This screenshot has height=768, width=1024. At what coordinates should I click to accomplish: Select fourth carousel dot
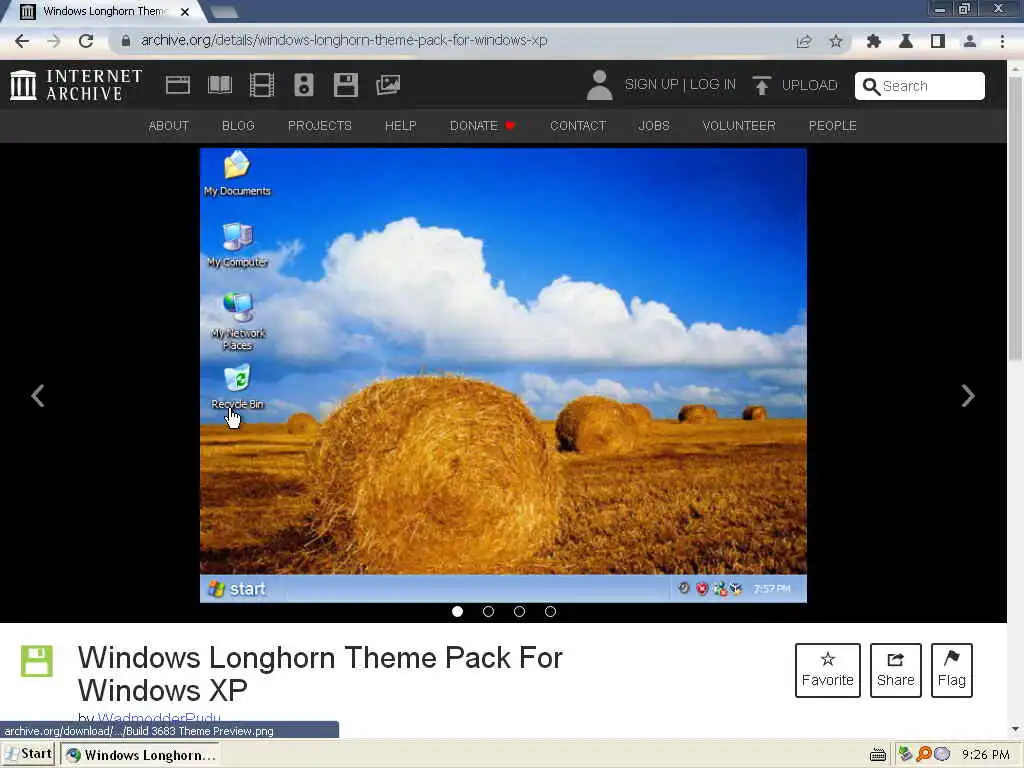(x=551, y=611)
